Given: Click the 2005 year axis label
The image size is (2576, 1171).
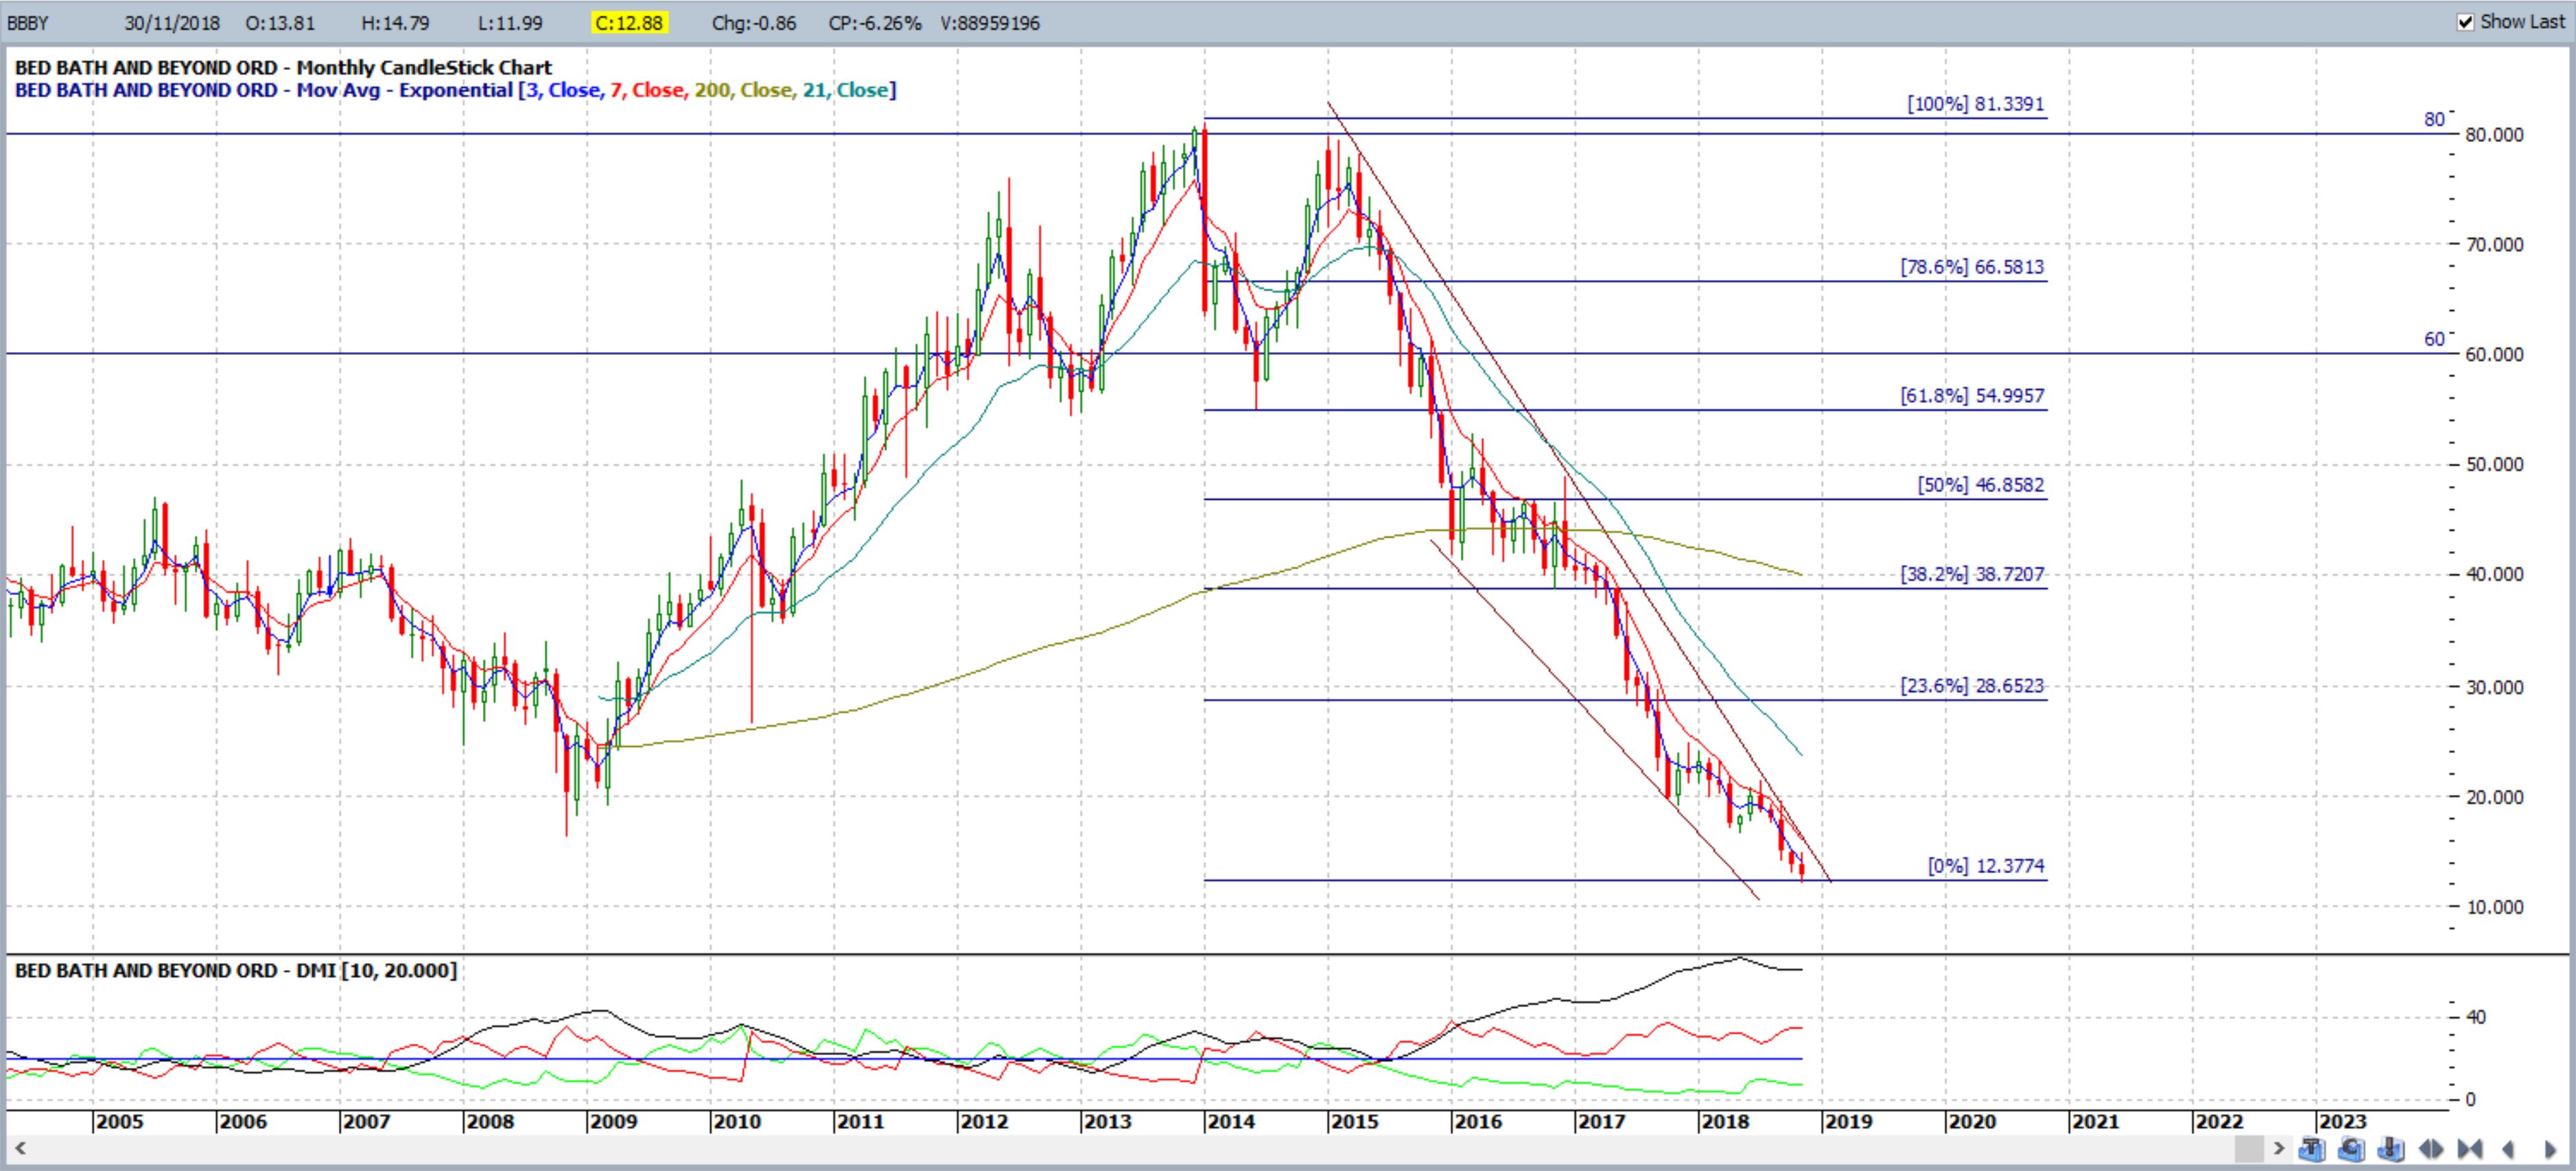Looking at the screenshot, I should pos(120,1121).
